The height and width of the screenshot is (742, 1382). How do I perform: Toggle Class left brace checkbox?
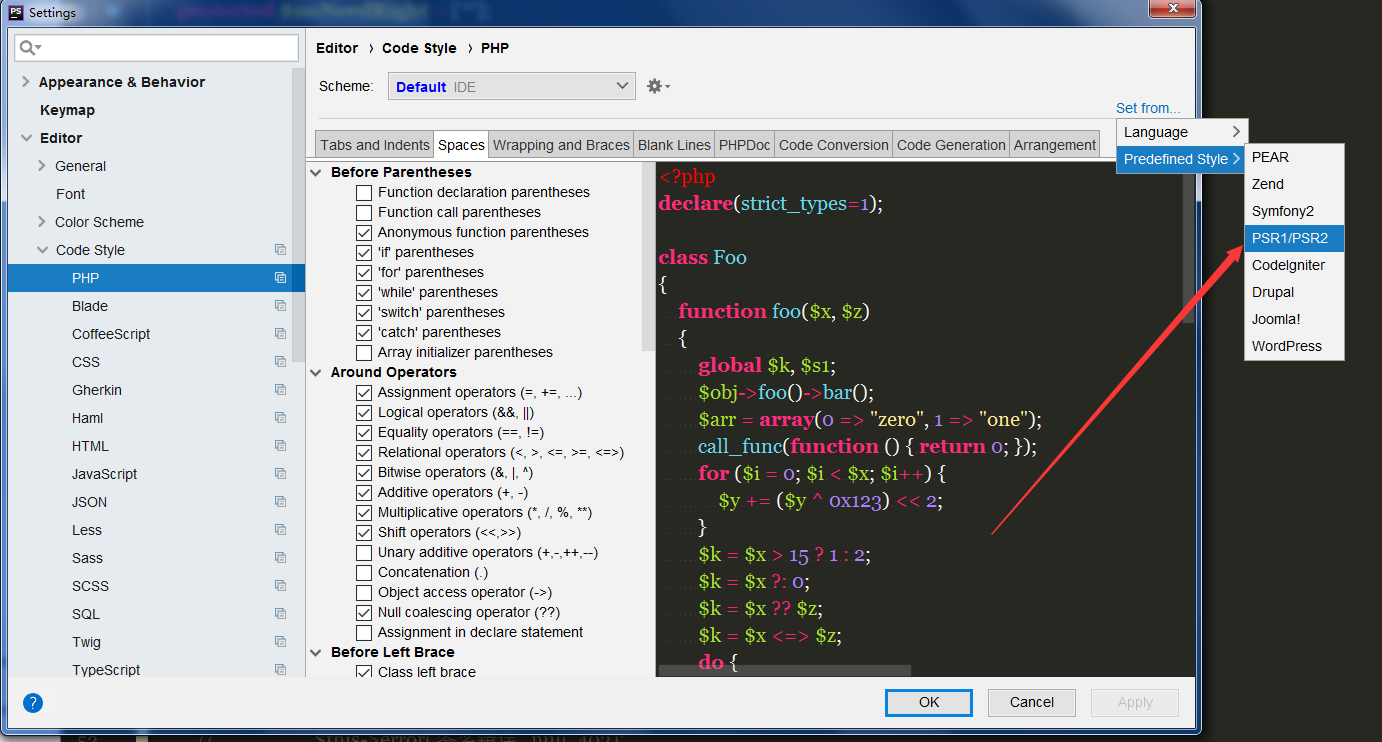[364, 672]
